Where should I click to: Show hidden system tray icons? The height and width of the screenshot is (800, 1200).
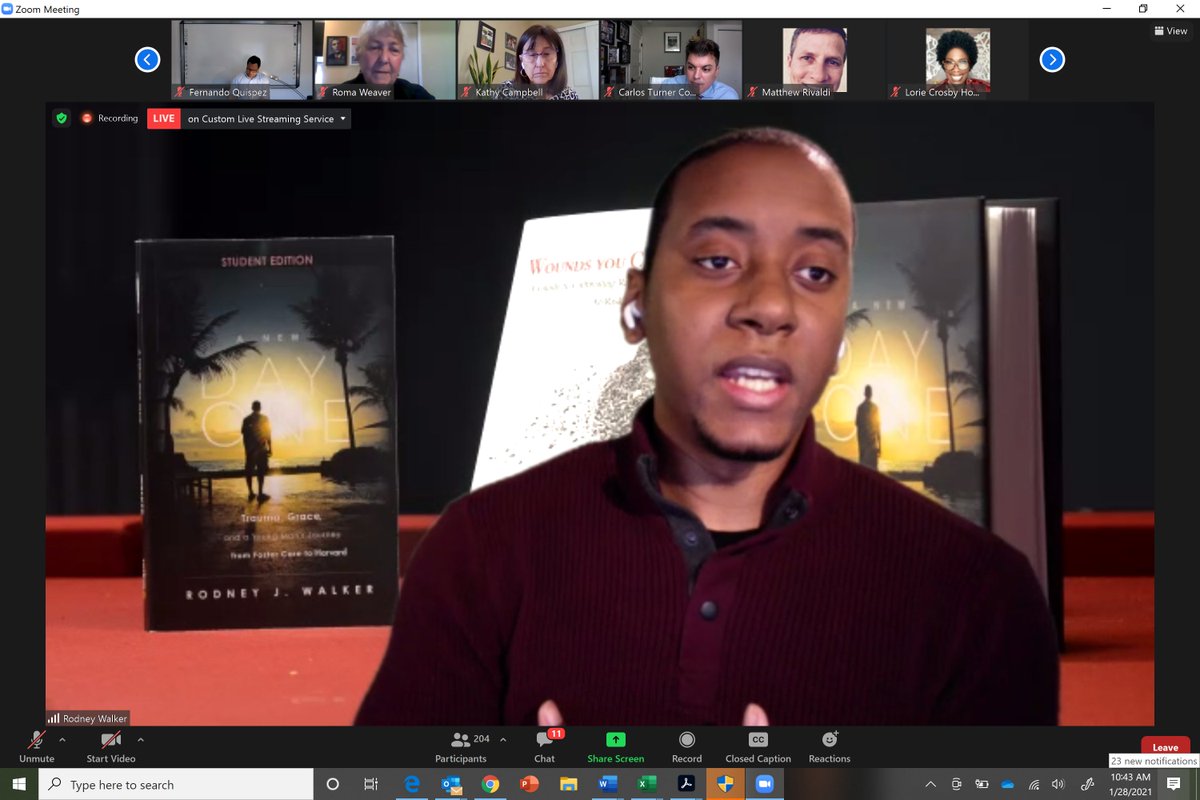tap(931, 784)
